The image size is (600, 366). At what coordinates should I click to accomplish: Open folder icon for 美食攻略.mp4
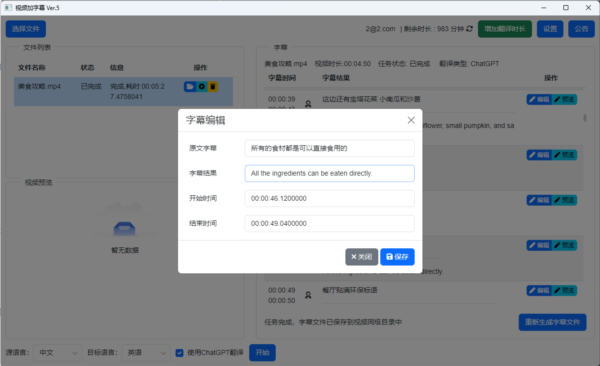point(189,87)
